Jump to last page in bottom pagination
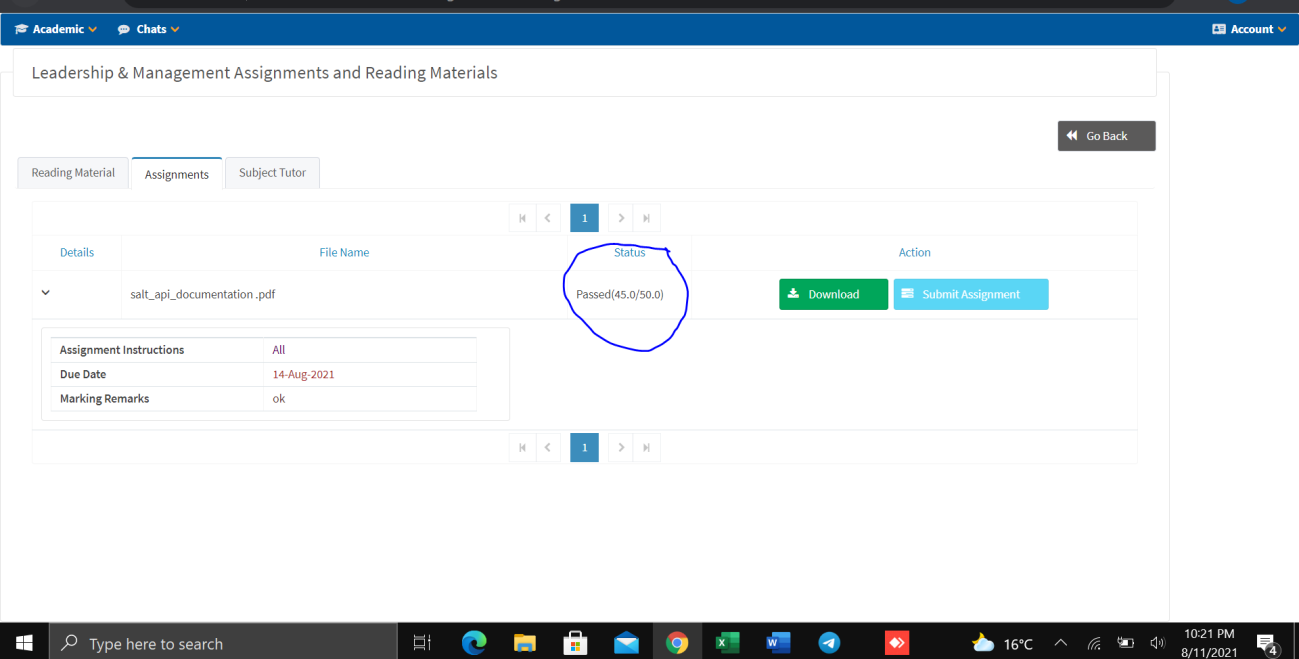Image resolution: width=1299 pixels, height=659 pixels. (647, 447)
